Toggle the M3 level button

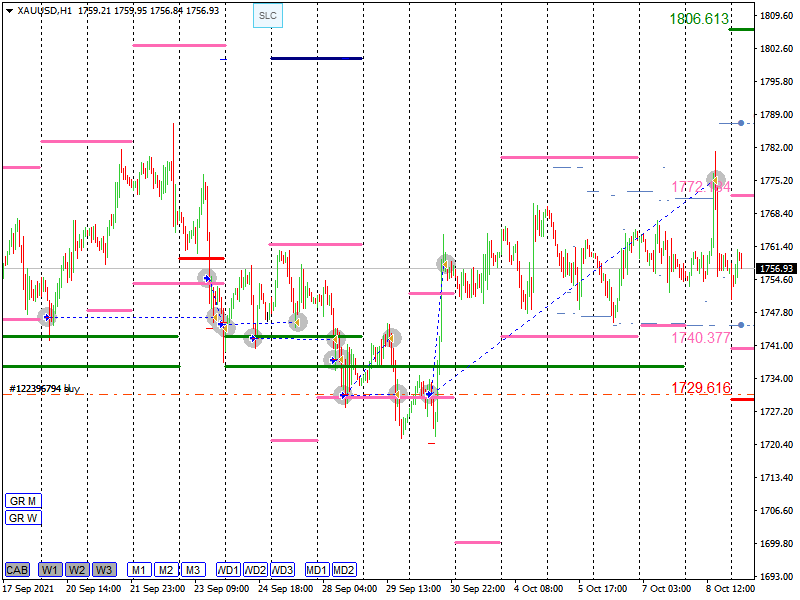click(193, 569)
